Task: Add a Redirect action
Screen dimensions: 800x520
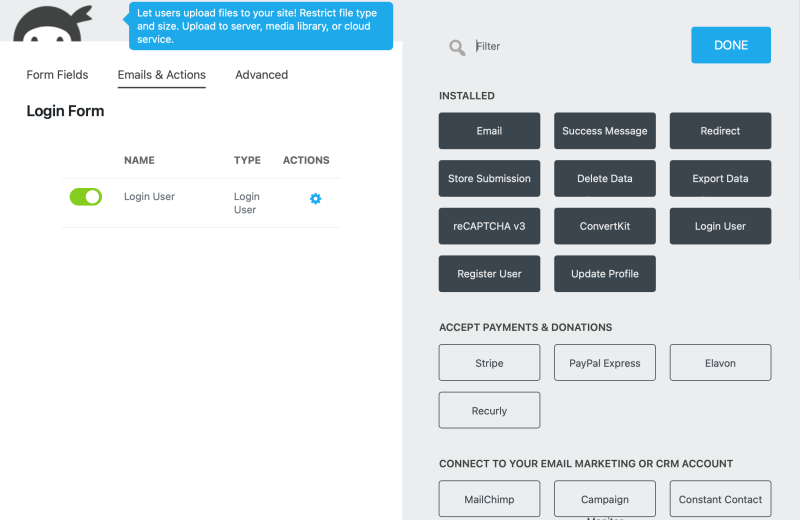Action: click(720, 131)
